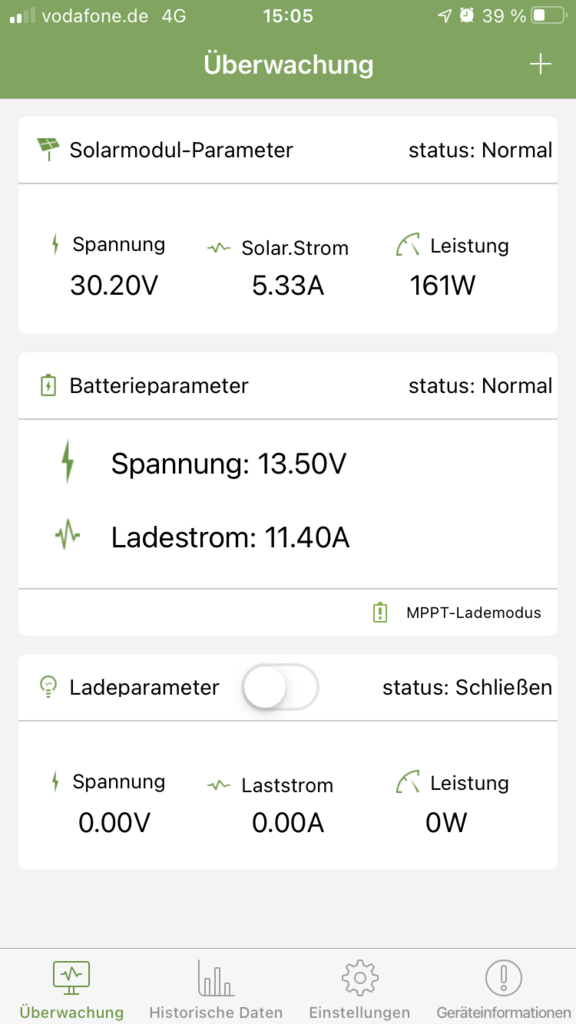Tap the Solarmodul-Parameter status Normal text
Image resolution: width=576 pixels, height=1024 pixels.
tap(481, 150)
